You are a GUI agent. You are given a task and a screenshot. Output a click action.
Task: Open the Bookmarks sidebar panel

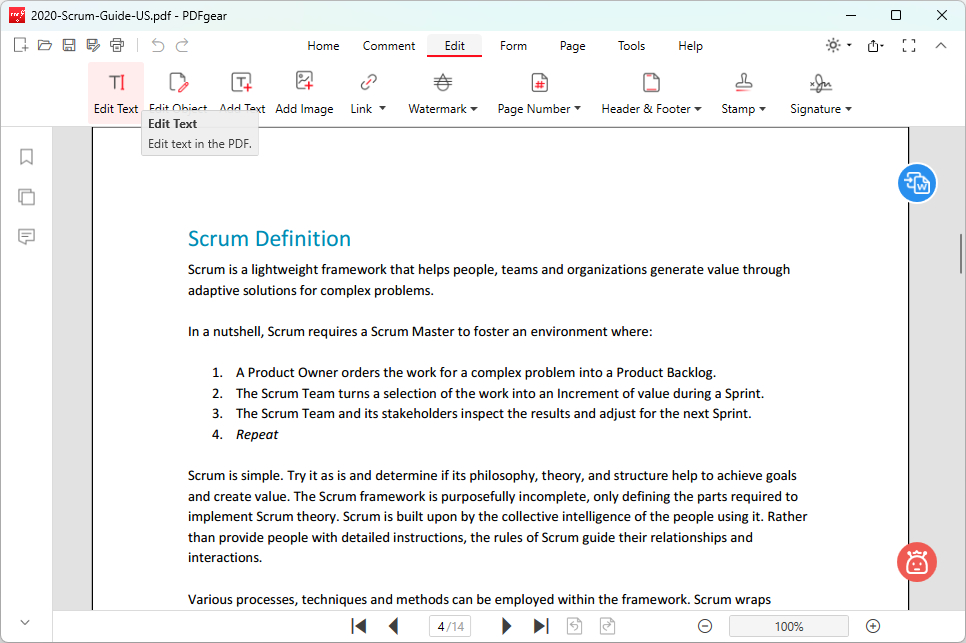click(x=26, y=156)
